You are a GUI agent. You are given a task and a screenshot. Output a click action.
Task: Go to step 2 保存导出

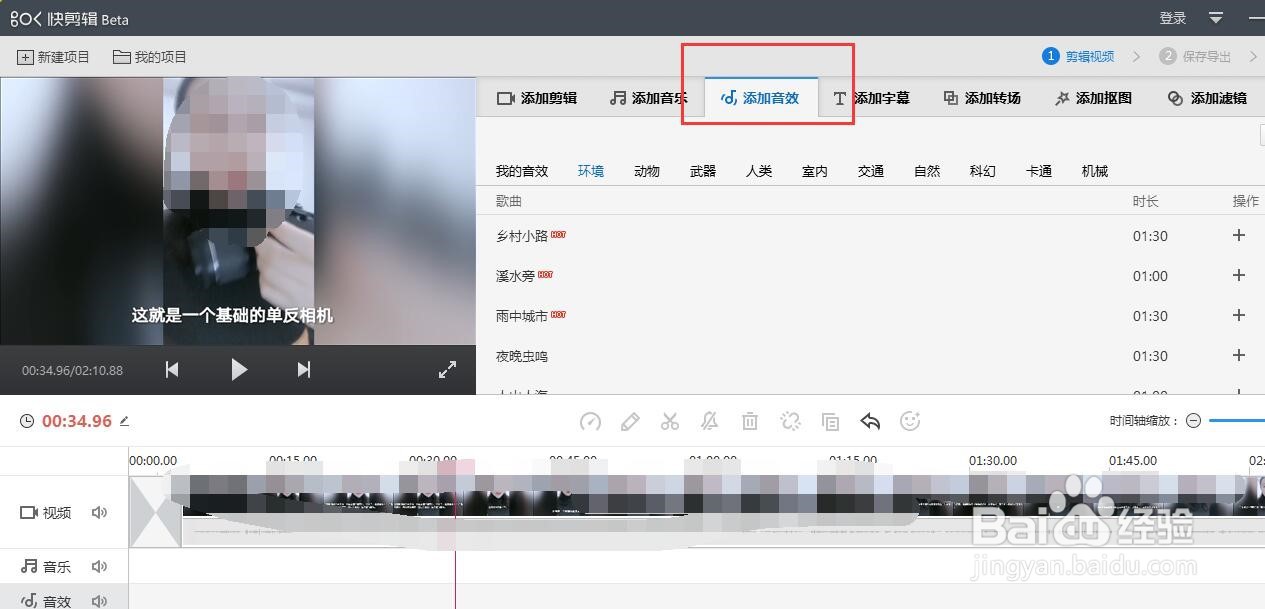1195,56
